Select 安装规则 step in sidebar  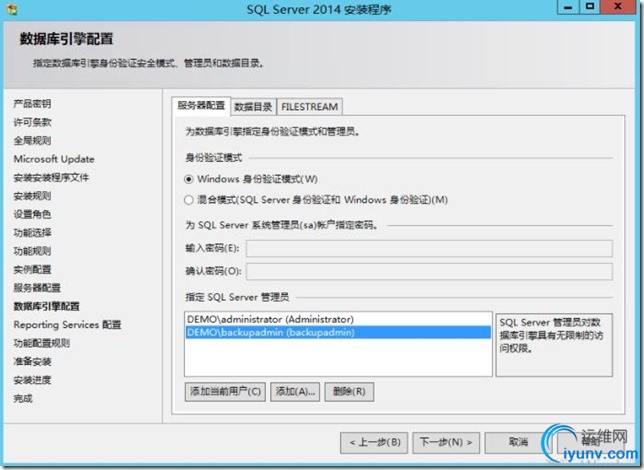tap(32, 196)
